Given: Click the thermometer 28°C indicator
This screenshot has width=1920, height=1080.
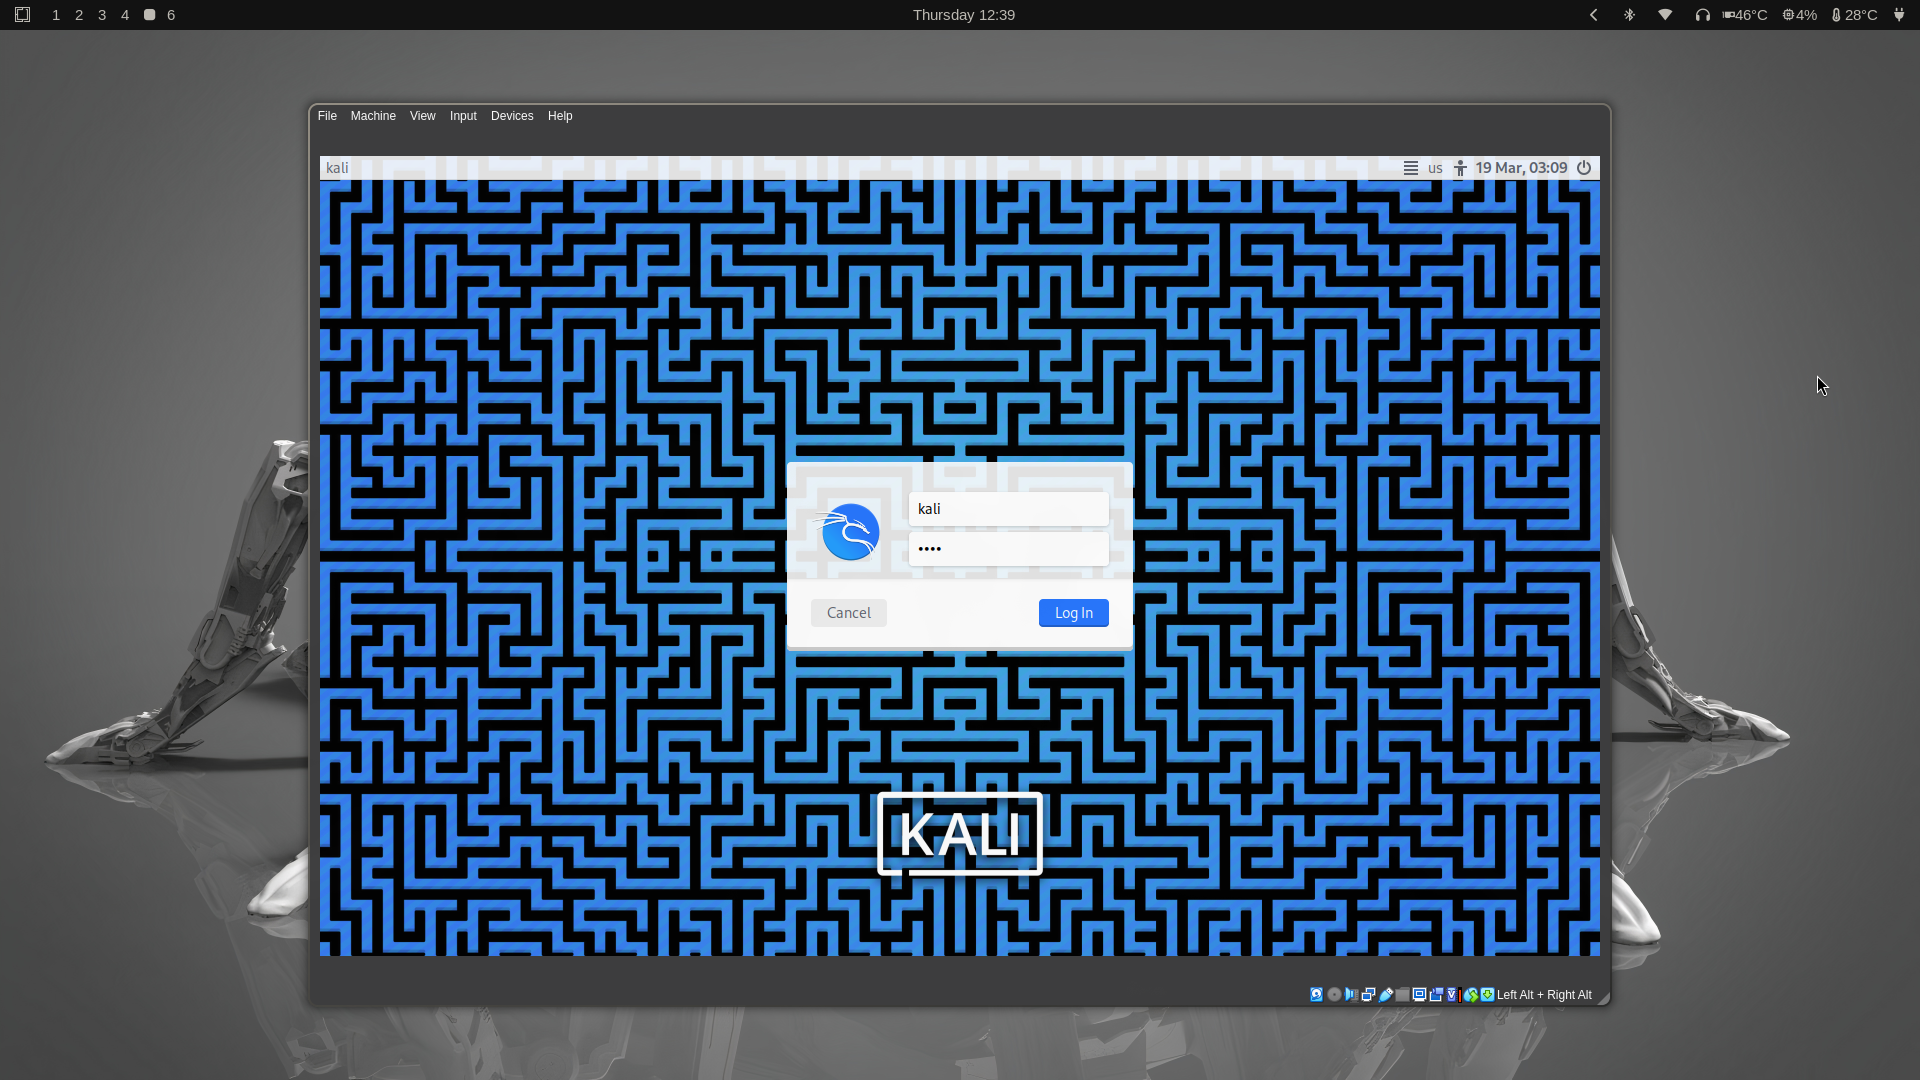Looking at the screenshot, I should [x=1855, y=15].
